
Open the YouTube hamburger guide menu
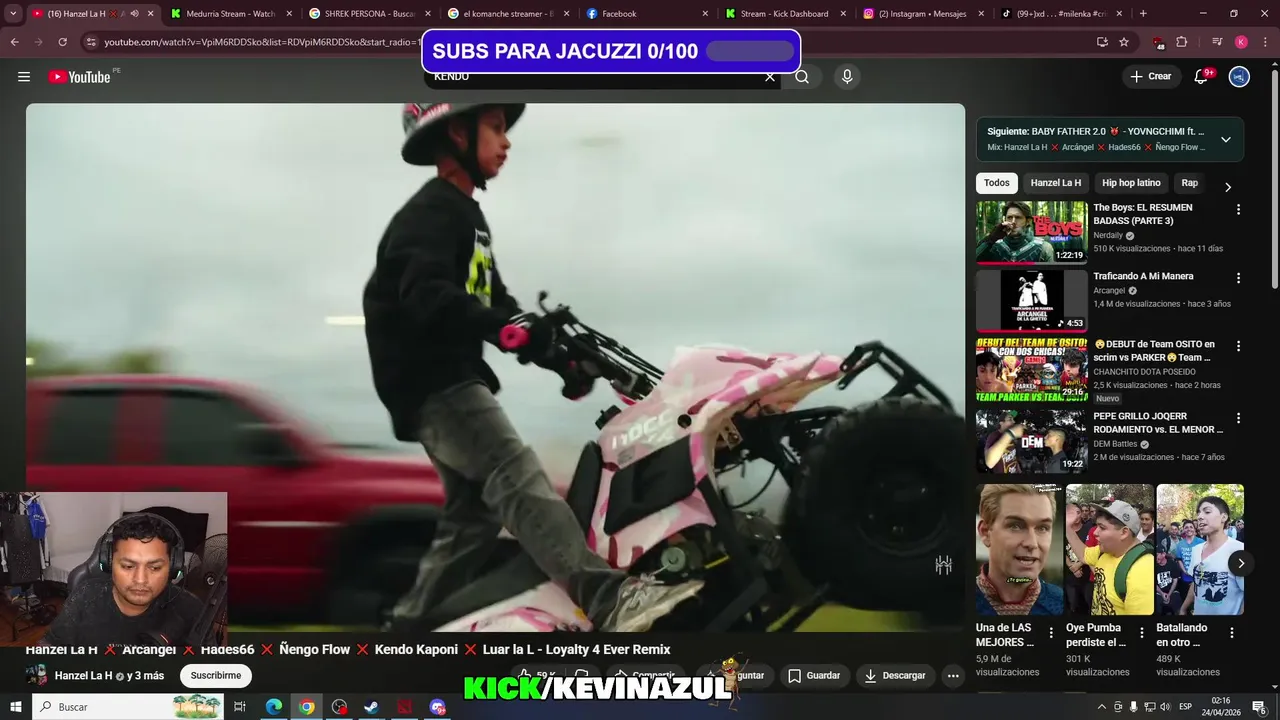[24, 77]
